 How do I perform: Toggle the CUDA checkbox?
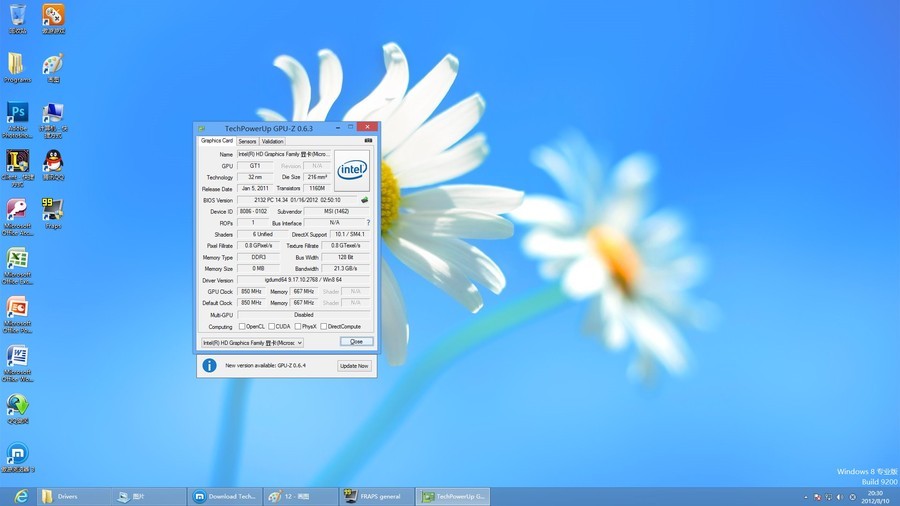[271, 326]
